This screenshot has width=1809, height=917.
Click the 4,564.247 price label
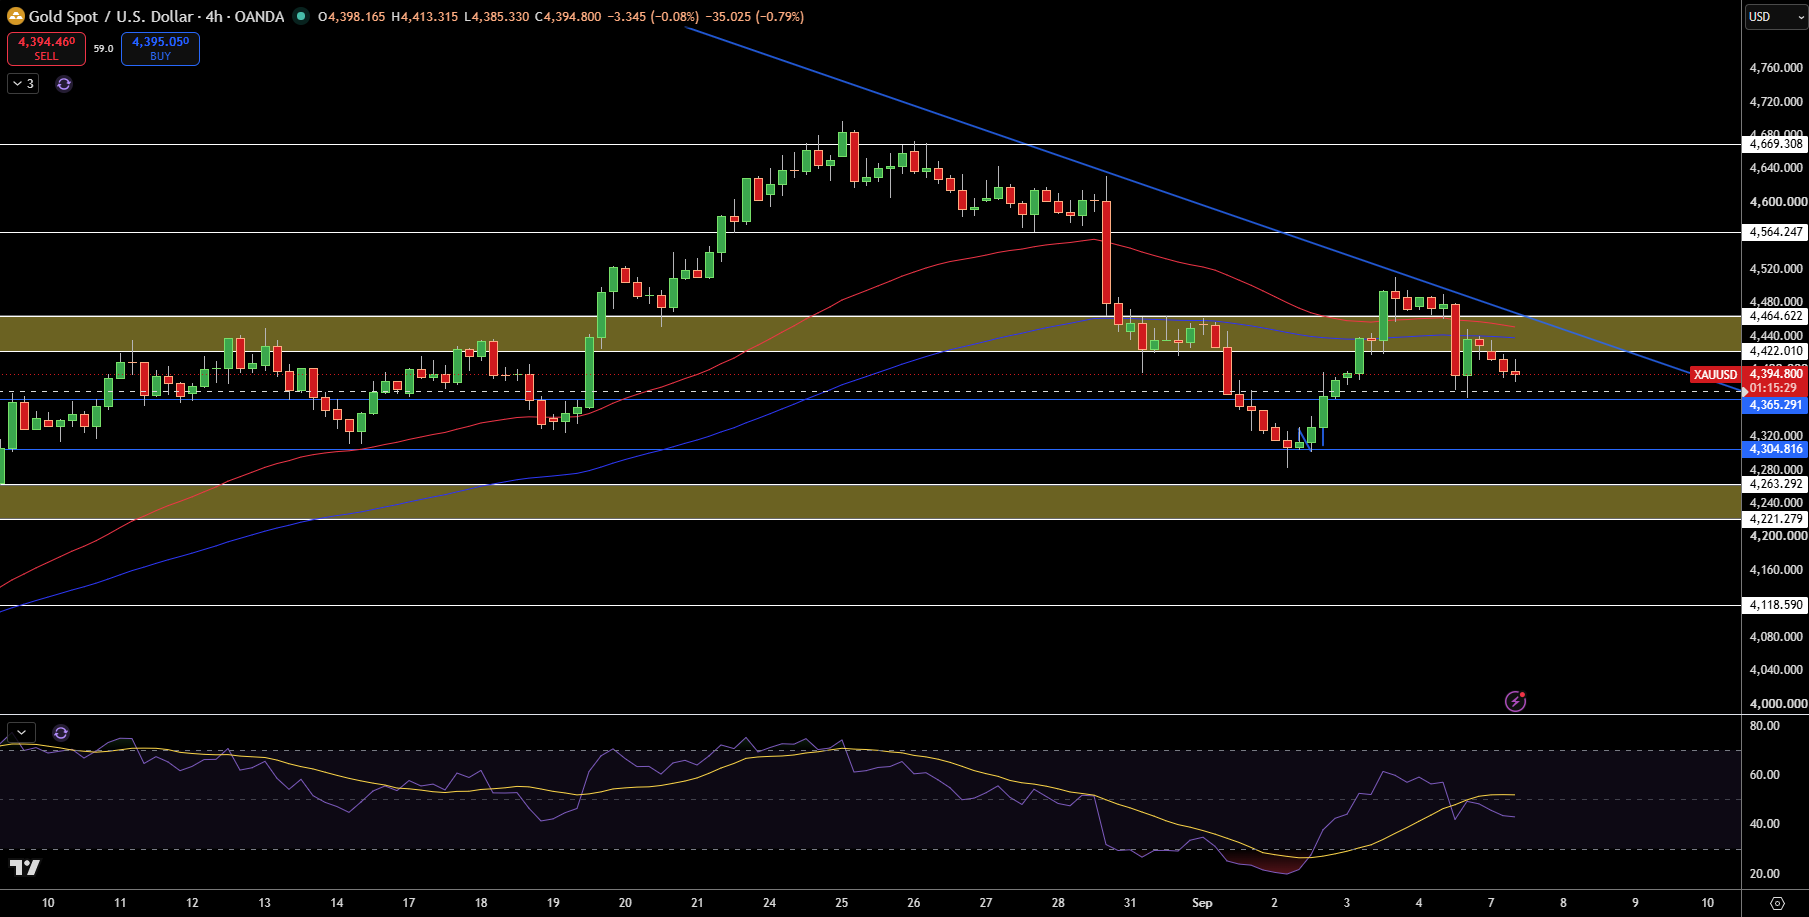tap(1776, 232)
